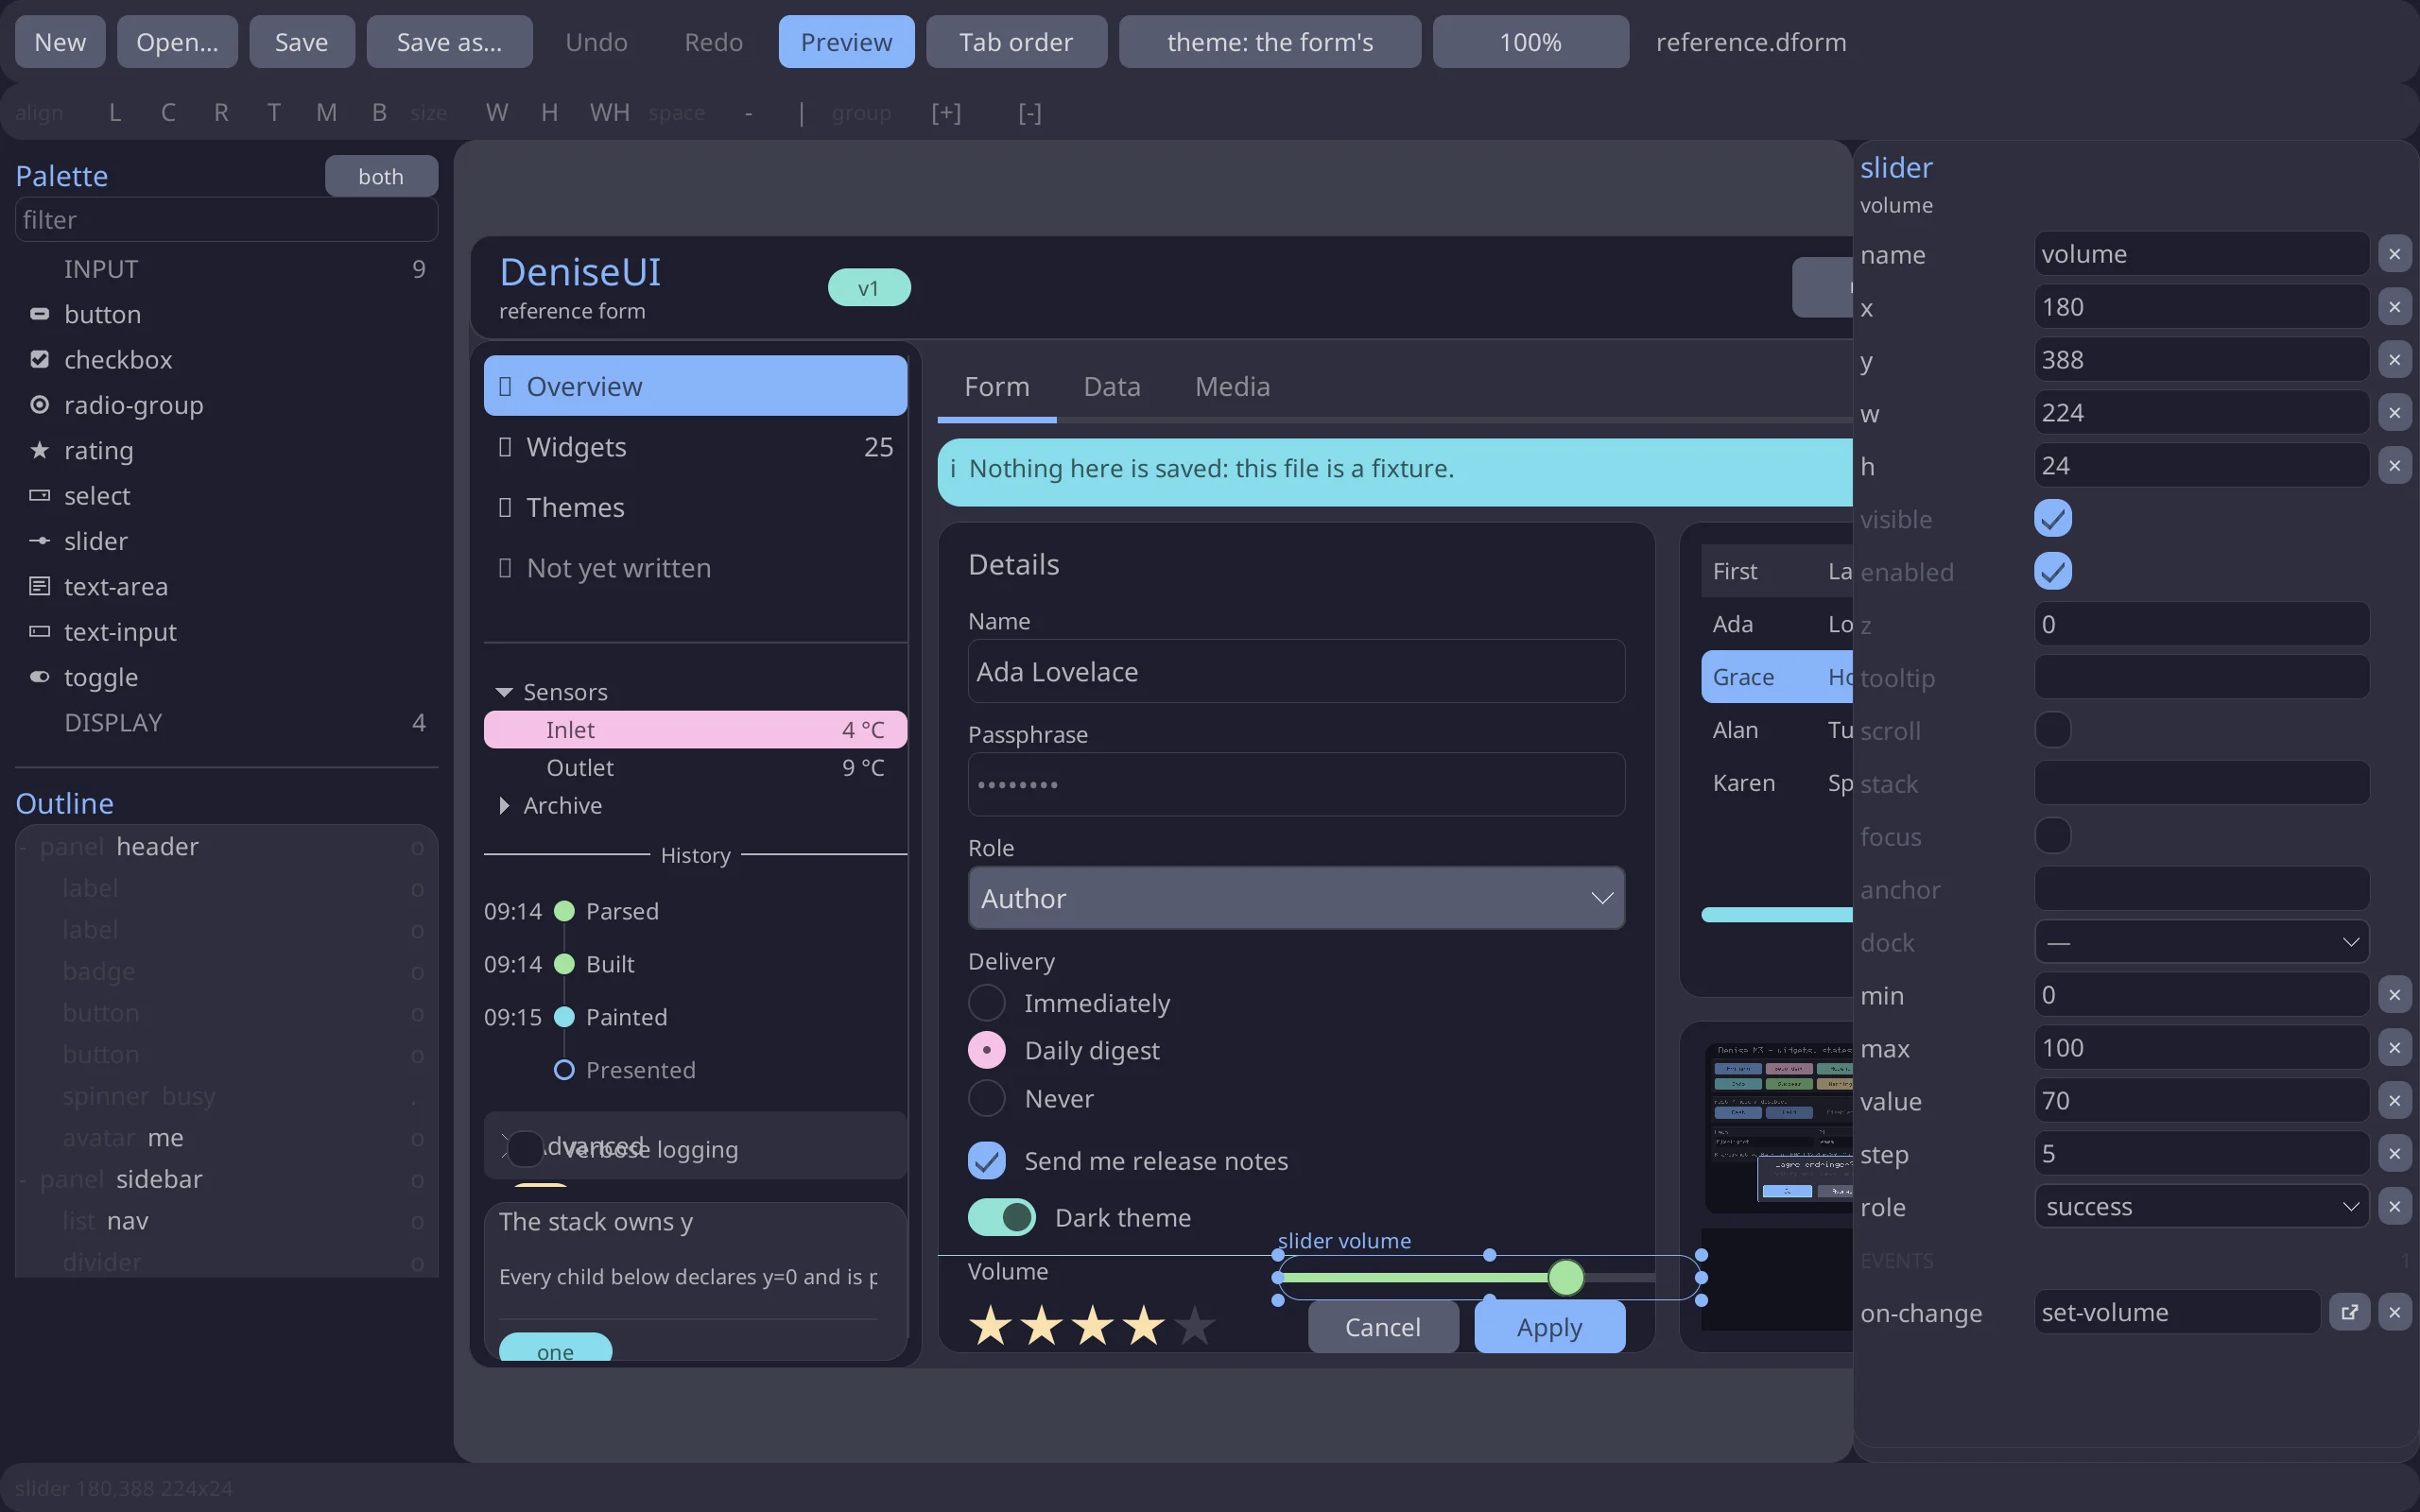Switch to the Data tab

(x=1112, y=386)
